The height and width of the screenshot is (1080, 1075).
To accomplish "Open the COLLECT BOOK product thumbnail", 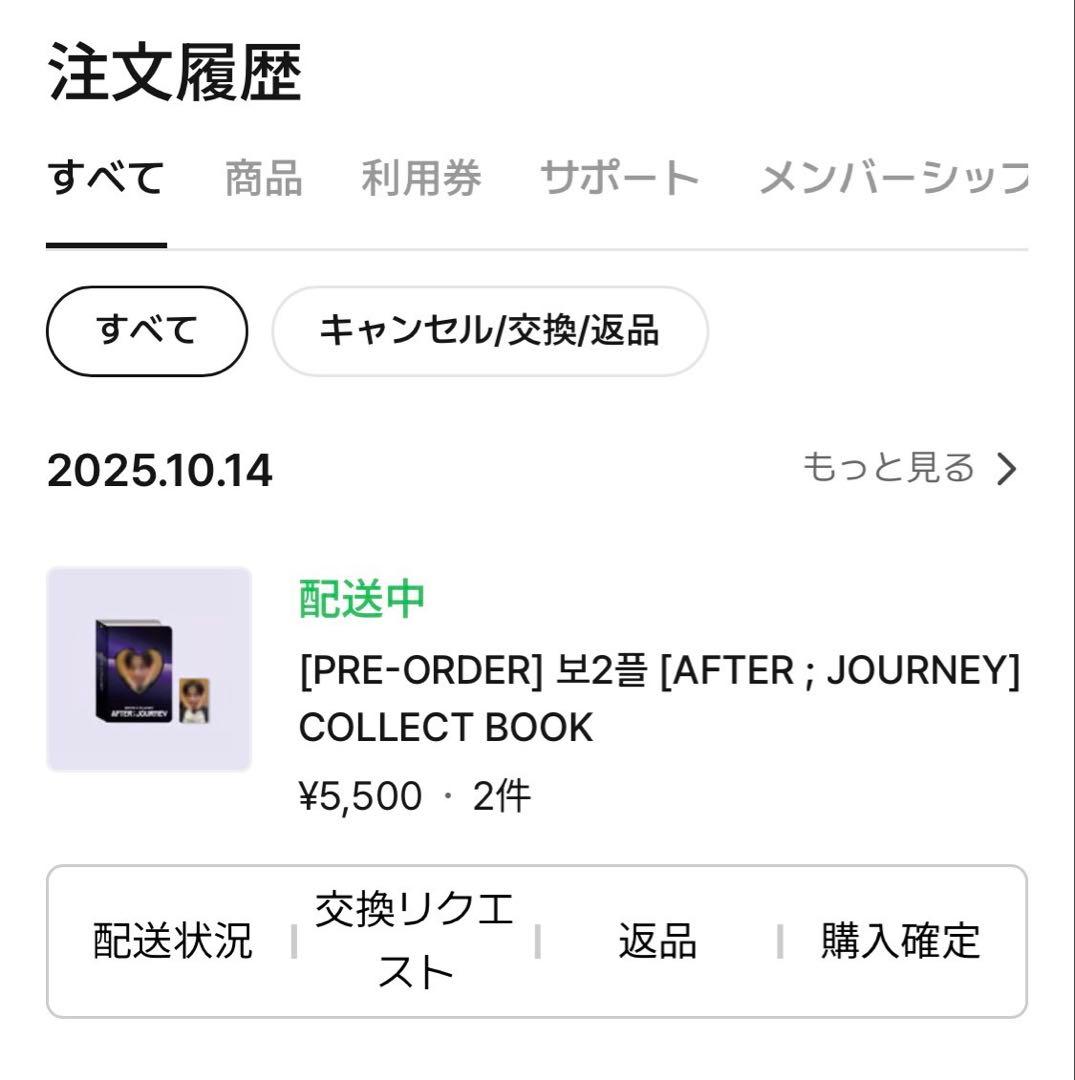I will tap(148, 668).
